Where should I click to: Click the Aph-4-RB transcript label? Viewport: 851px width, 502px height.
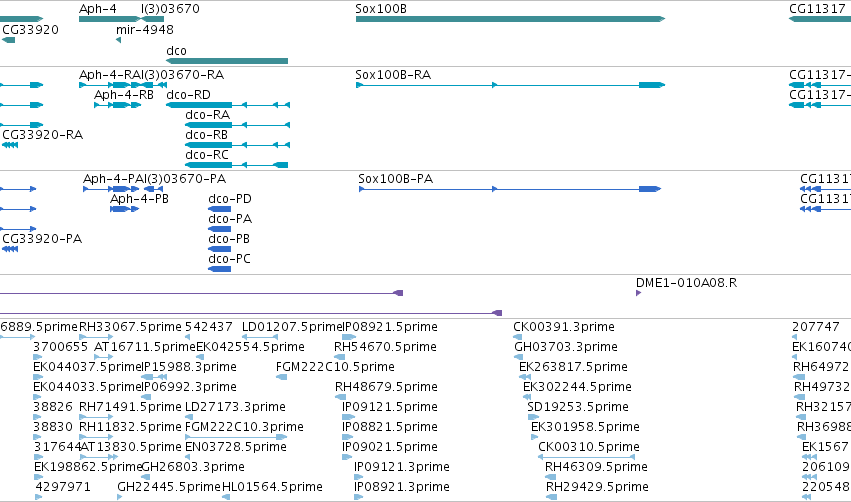[124, 94]
